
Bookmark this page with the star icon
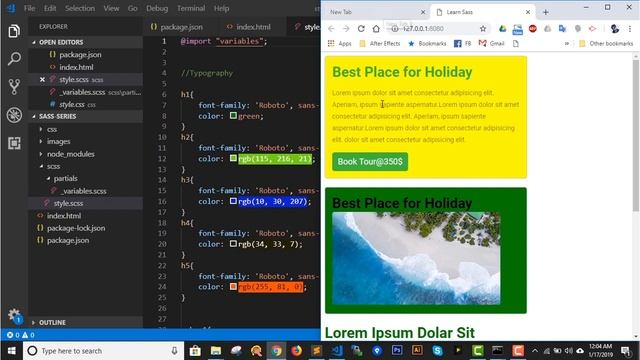[x=483, y=29]
